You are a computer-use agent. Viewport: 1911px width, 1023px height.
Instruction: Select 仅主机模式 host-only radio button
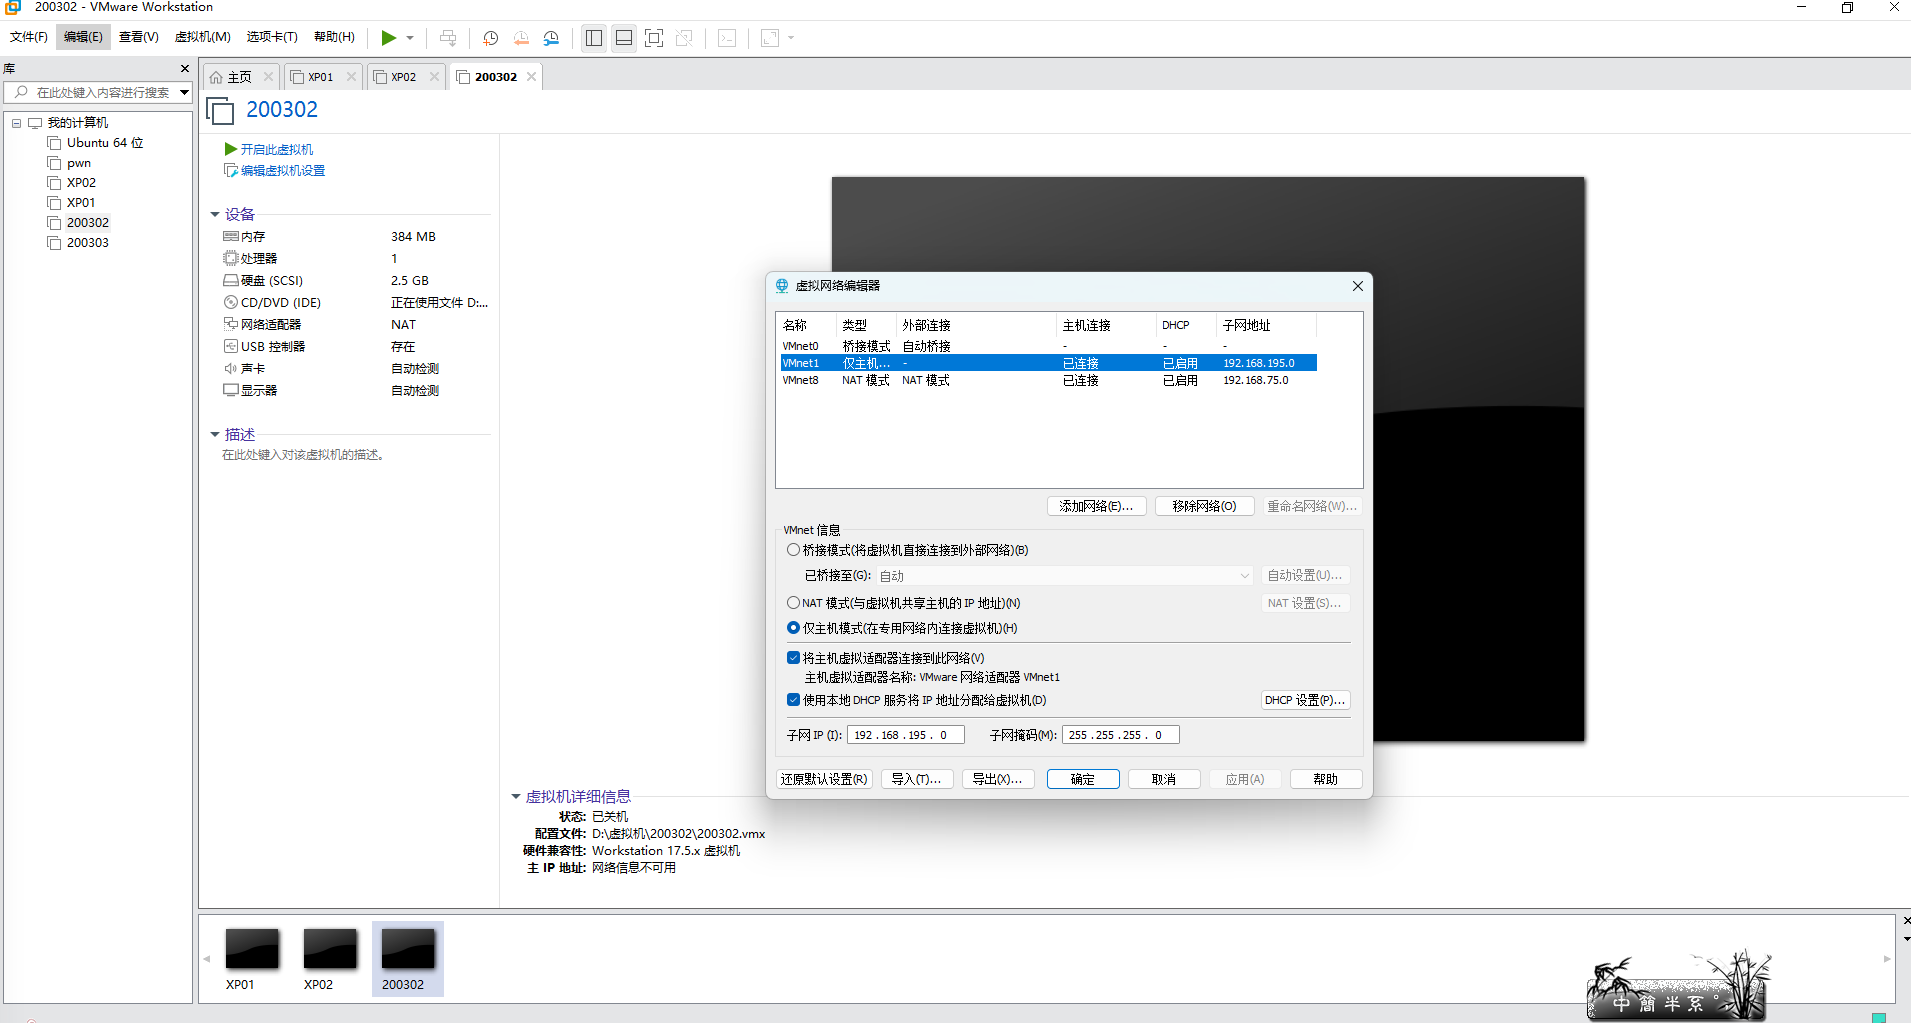[x=793, y=628]
